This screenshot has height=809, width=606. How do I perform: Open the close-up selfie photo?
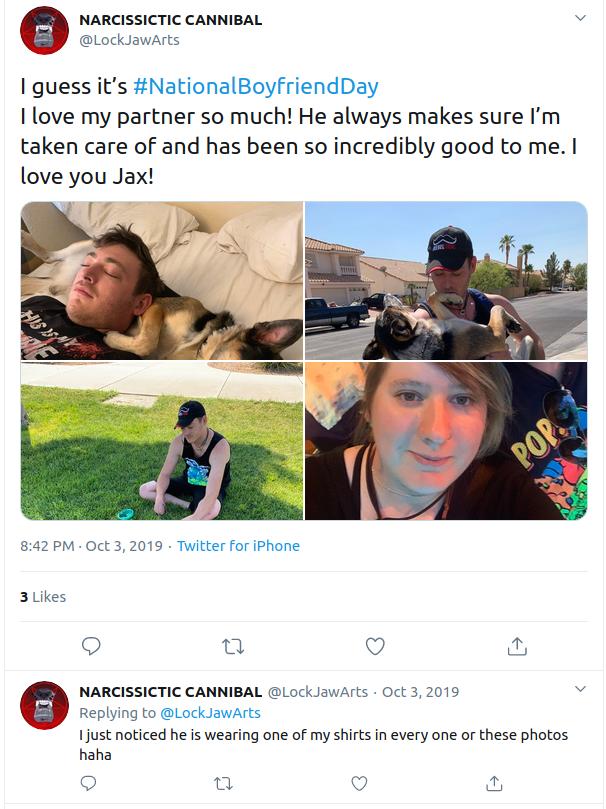click(447, 441)
